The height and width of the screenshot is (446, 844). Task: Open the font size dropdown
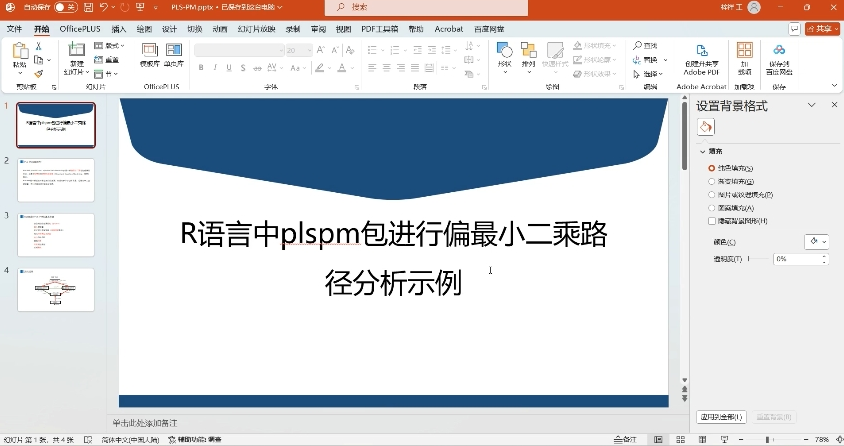(310, 50)
